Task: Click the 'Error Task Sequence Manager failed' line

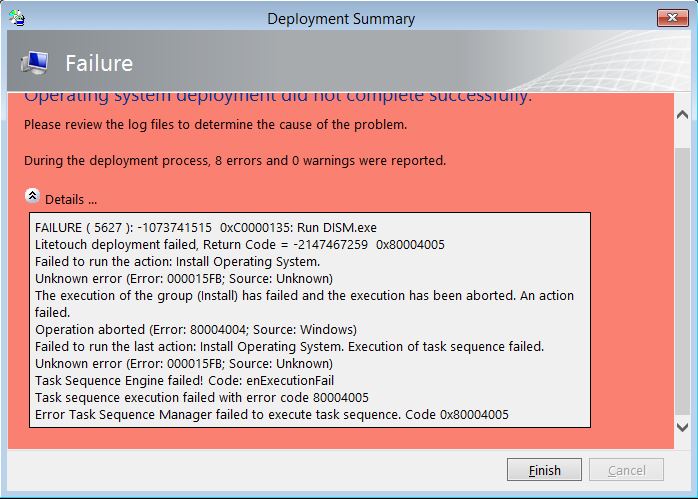Action: (x=272, y=414)
